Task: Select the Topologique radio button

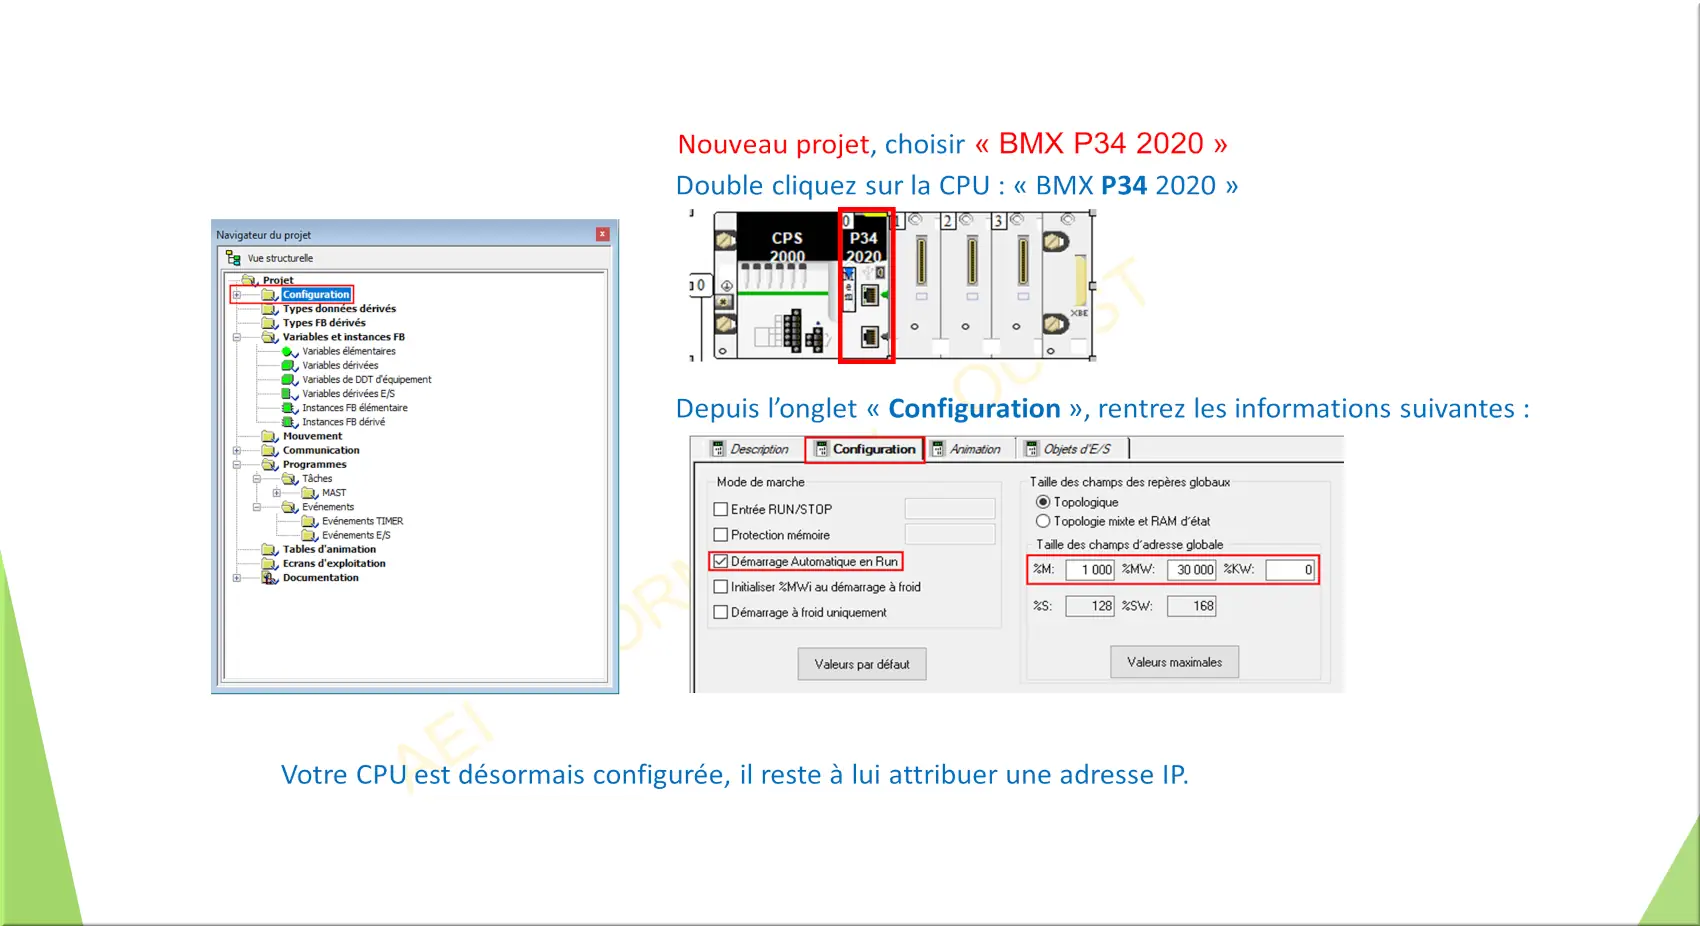Action: 1043,502
